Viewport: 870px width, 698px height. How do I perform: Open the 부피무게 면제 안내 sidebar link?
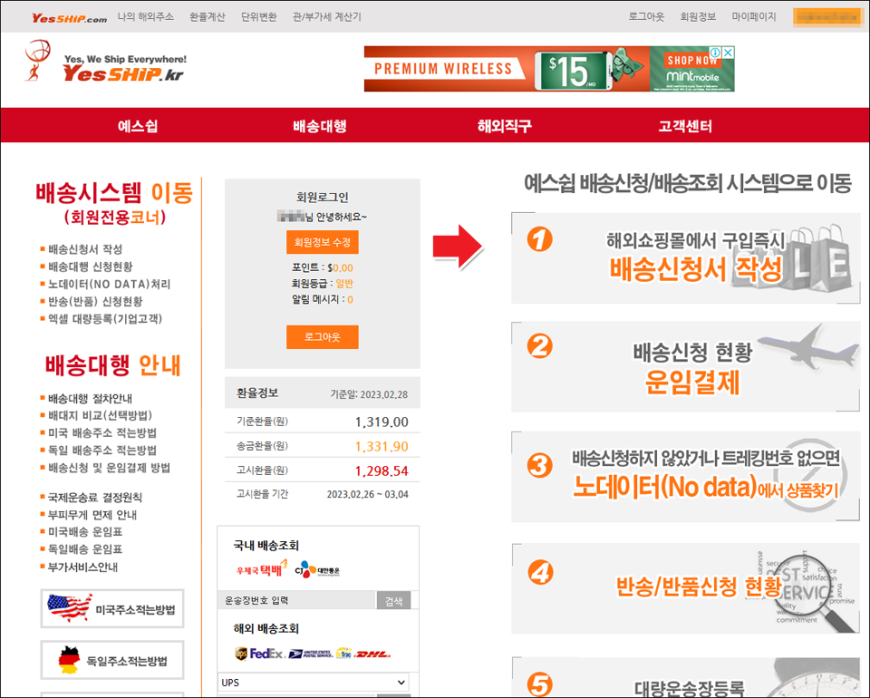tap(92, 515)
